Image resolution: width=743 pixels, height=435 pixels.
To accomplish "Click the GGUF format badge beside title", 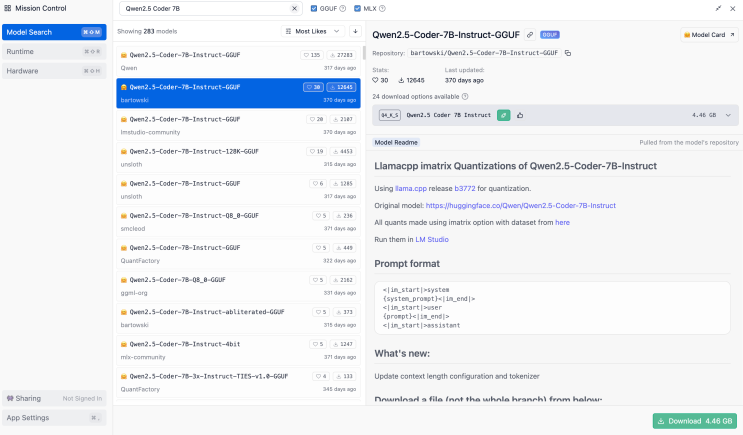I will [550, 35].
